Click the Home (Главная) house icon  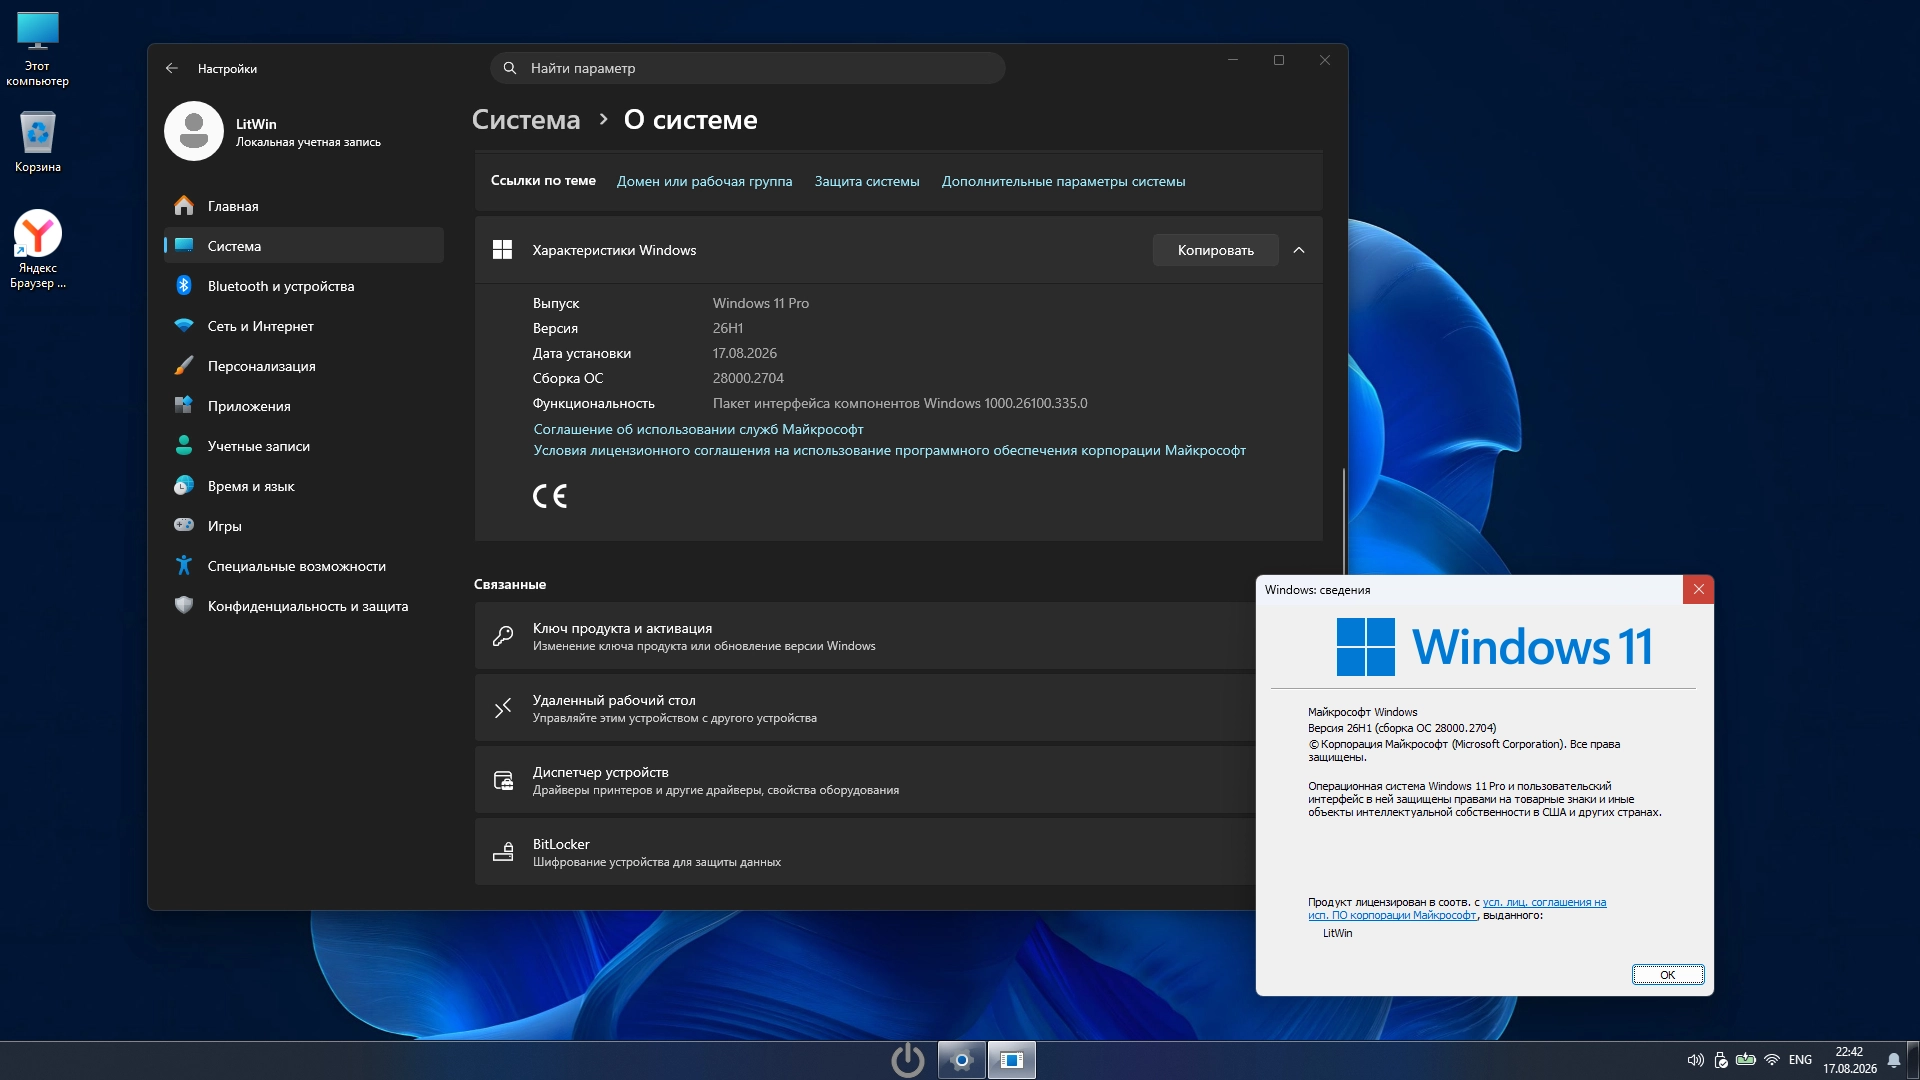(184, 206)
